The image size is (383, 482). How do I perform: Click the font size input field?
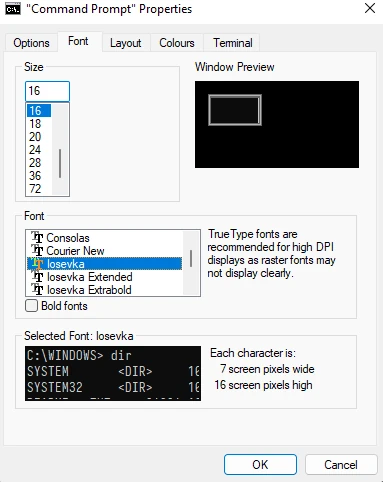[x=47, y=91]
